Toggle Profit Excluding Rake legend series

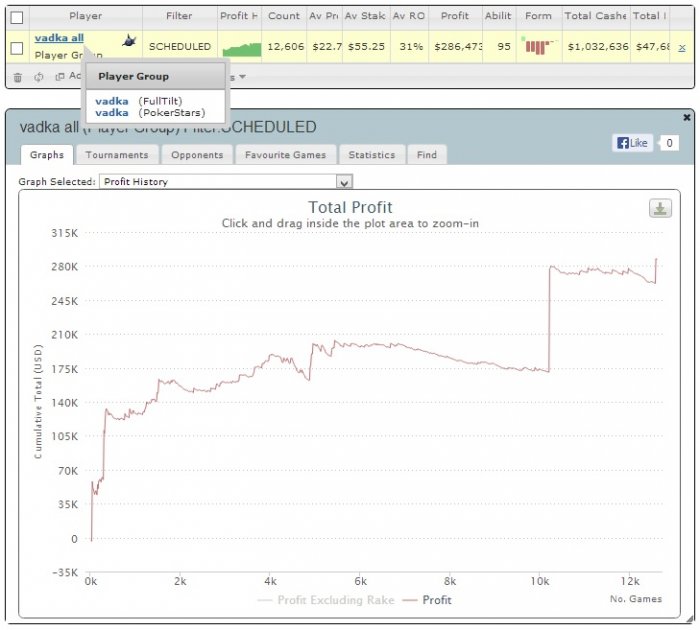(x=326, y=600)
